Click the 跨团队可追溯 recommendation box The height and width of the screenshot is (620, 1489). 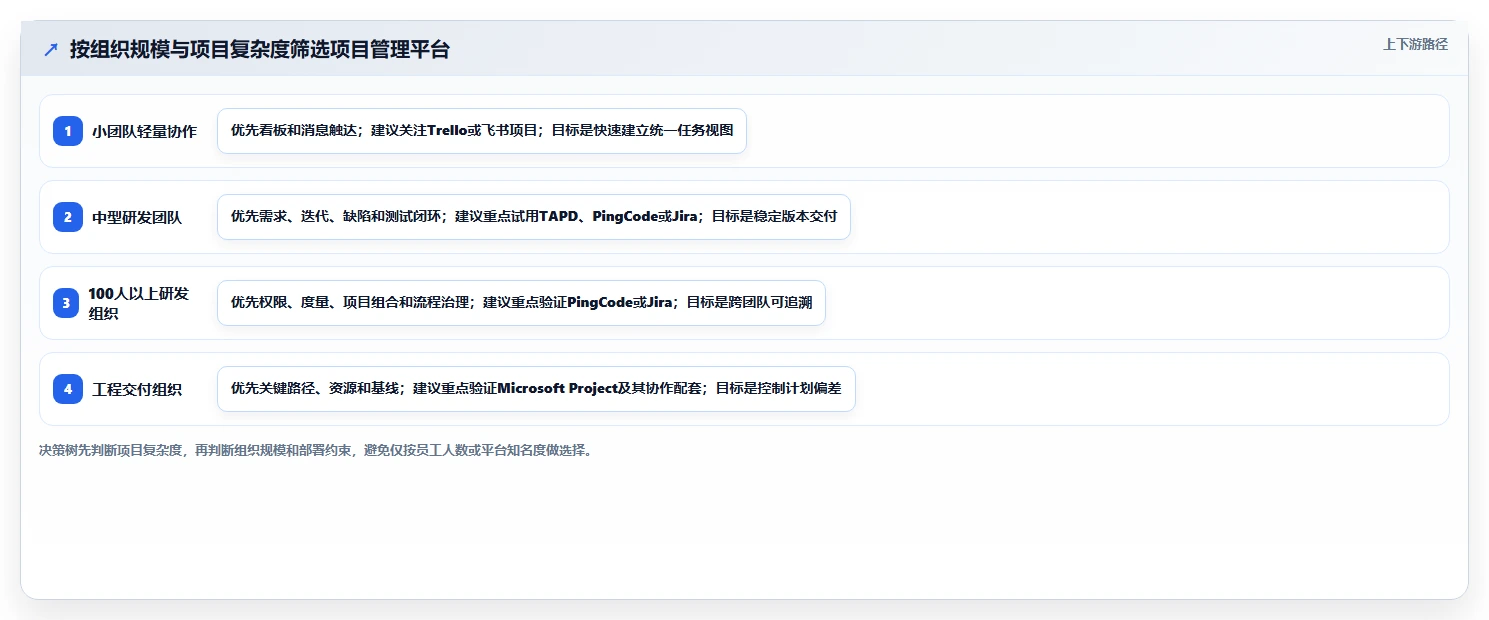[x=521, y=303]
